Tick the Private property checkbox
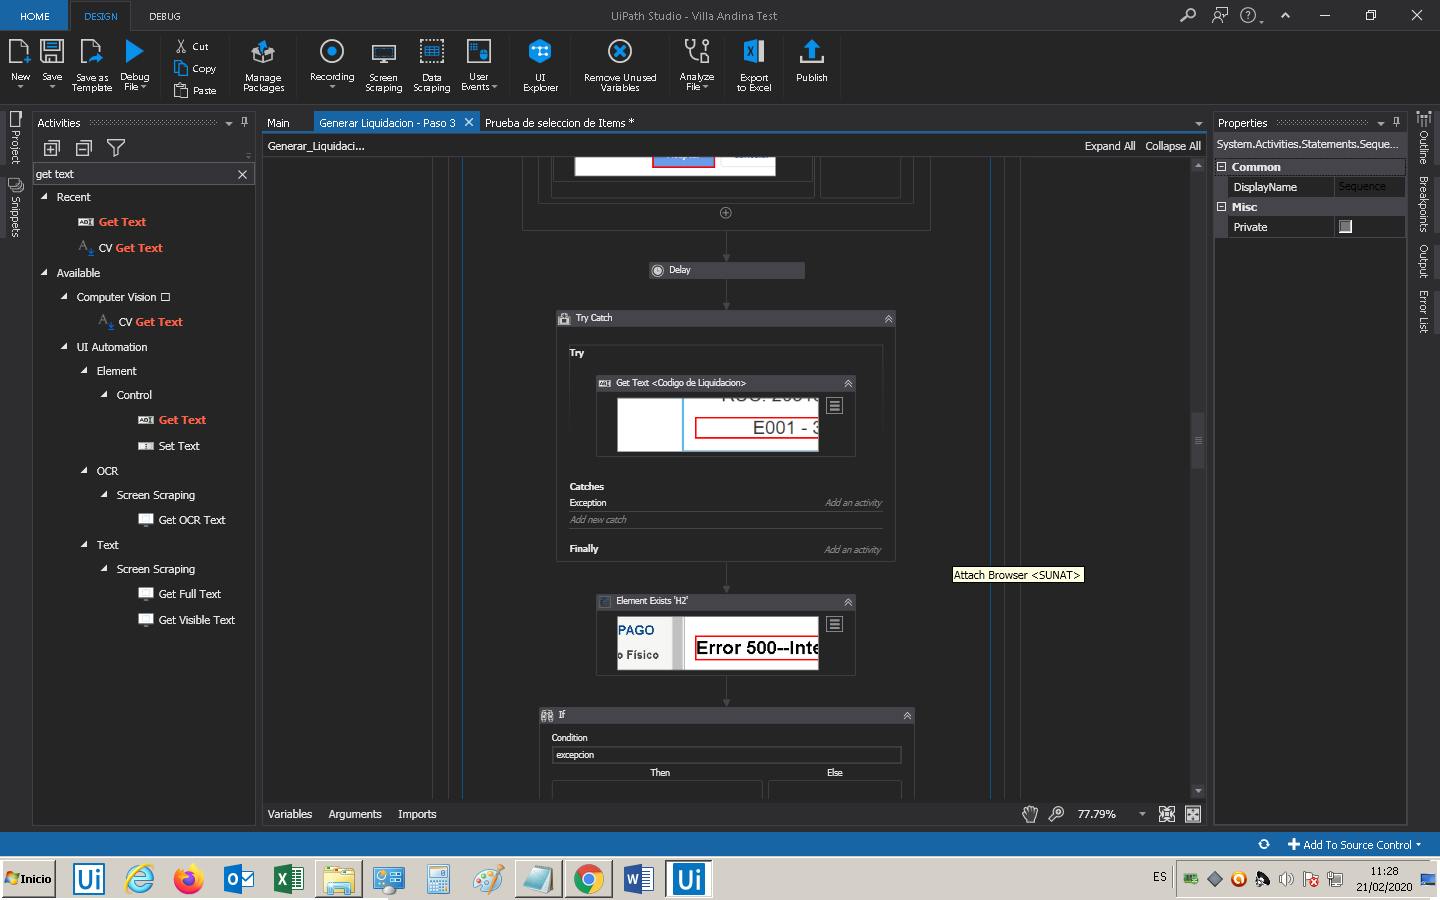The height and width of the screenshot is (900, 1440). [1345, 227]
